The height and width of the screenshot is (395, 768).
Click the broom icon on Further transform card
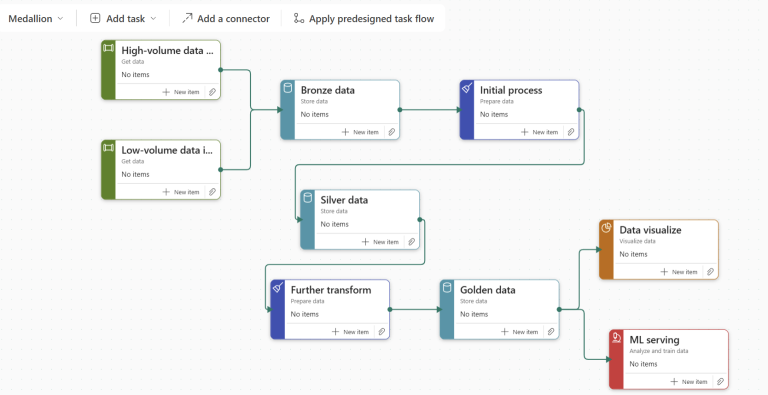(278, 288)
